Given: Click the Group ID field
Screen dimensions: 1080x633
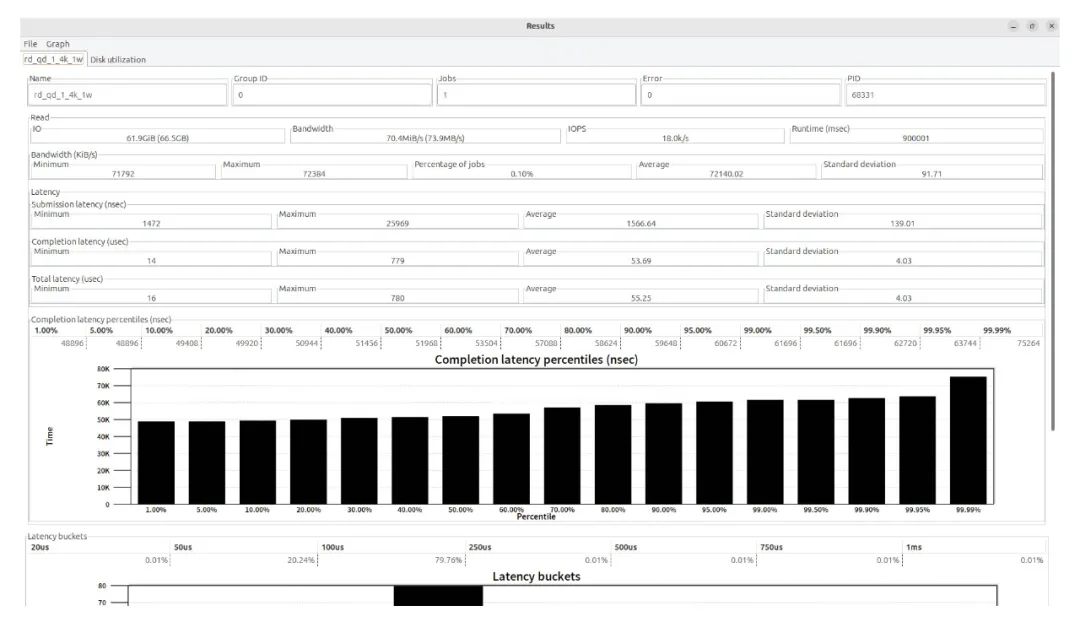Looking at the screenshot, I should (332, 95).
